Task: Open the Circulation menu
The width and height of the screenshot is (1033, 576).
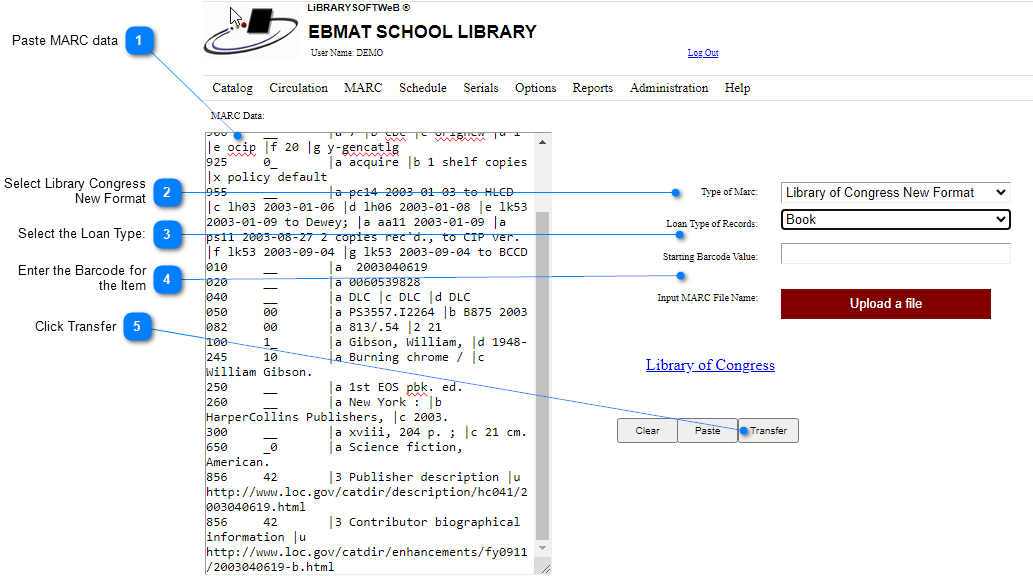Action: tap(298, 88)
